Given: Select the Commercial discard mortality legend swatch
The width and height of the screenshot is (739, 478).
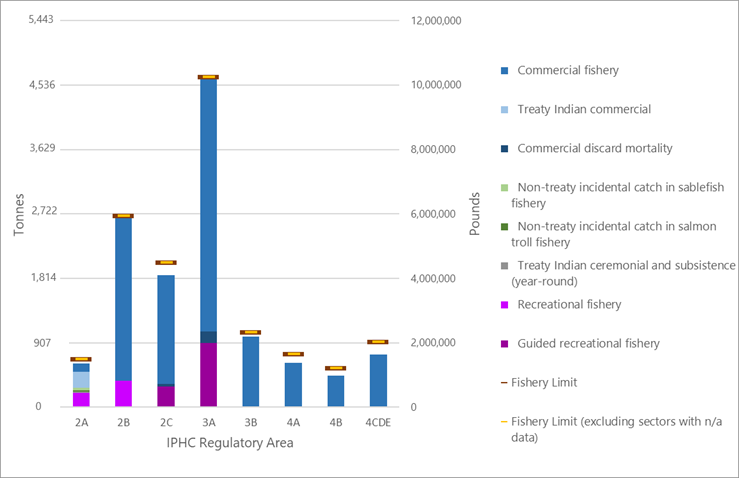Looking at the screenshot, I should coord(505,149).
